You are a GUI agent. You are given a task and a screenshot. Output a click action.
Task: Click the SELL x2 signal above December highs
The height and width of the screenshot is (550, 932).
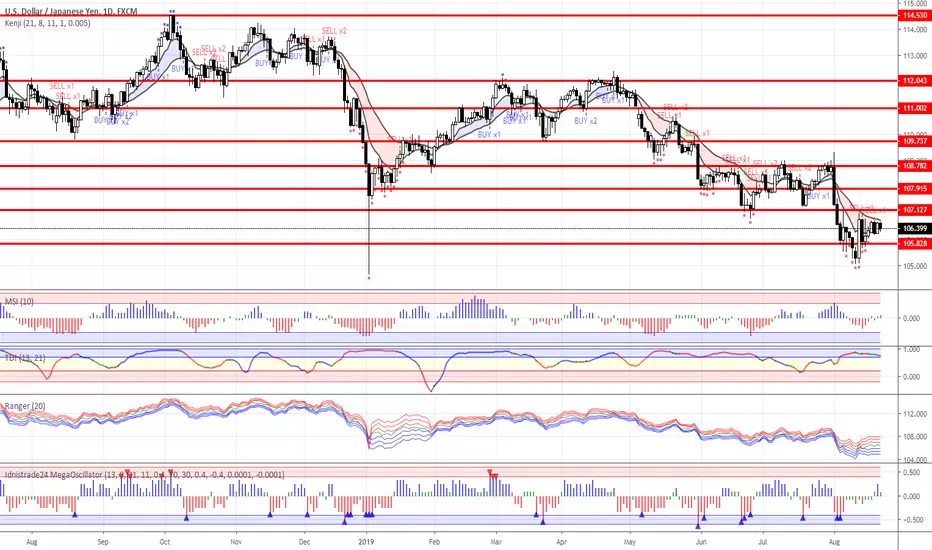point(334,31)
